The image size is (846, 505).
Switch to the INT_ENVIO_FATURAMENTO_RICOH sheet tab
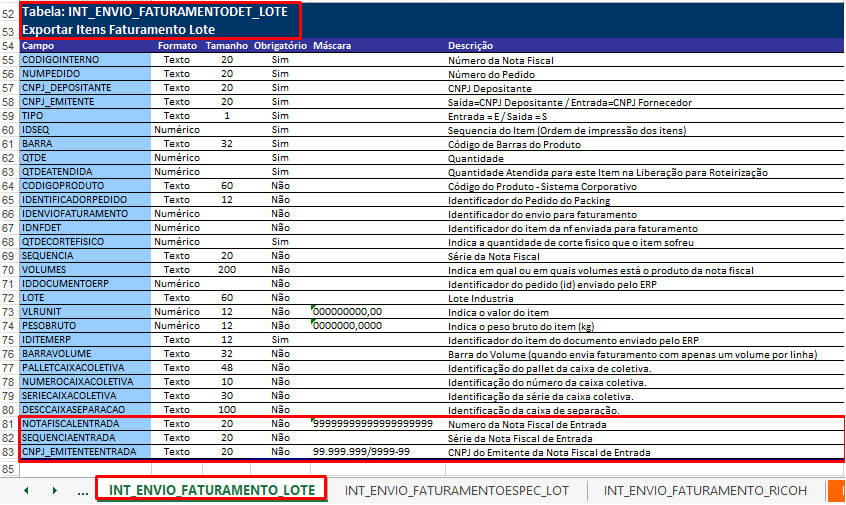point(705,490)
